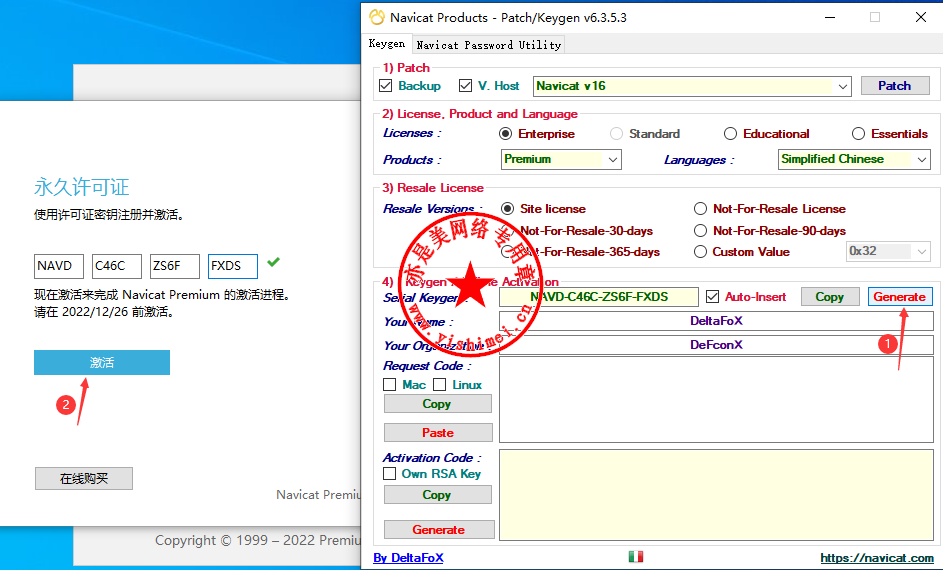The image size is (943, 570).
Task: Copy the serial keygen value
Action: coord(829,296)
